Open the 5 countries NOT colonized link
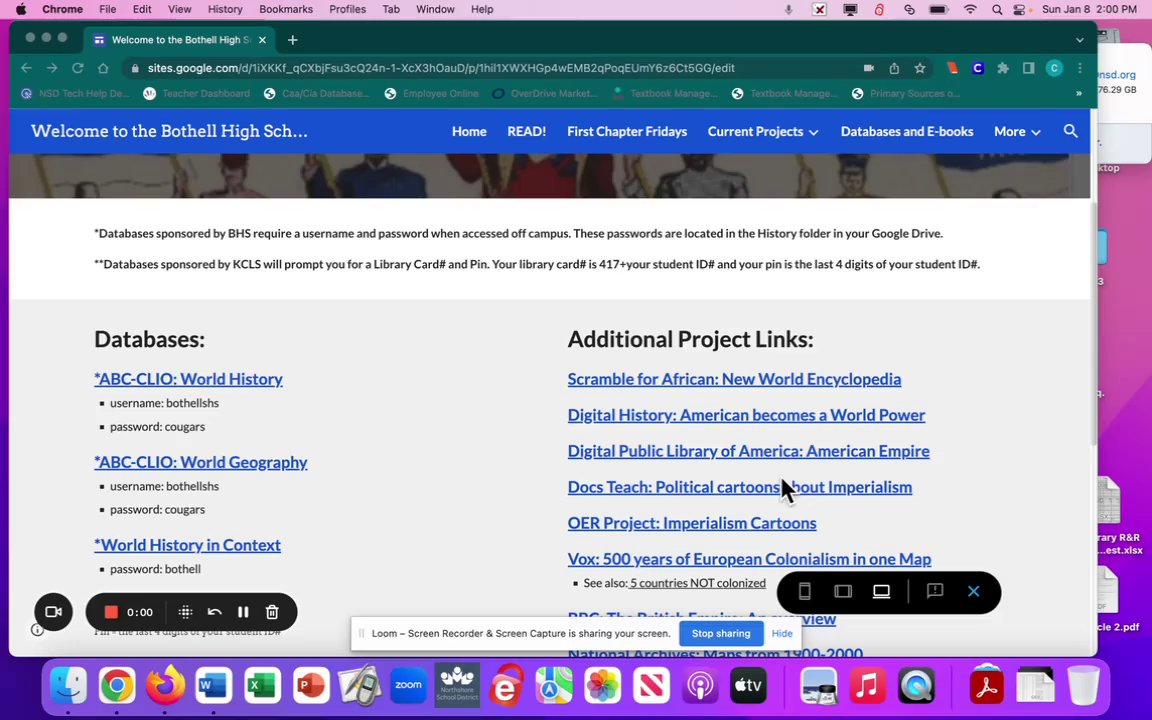The image size is (1152, 720). click(x=697, y=583)
